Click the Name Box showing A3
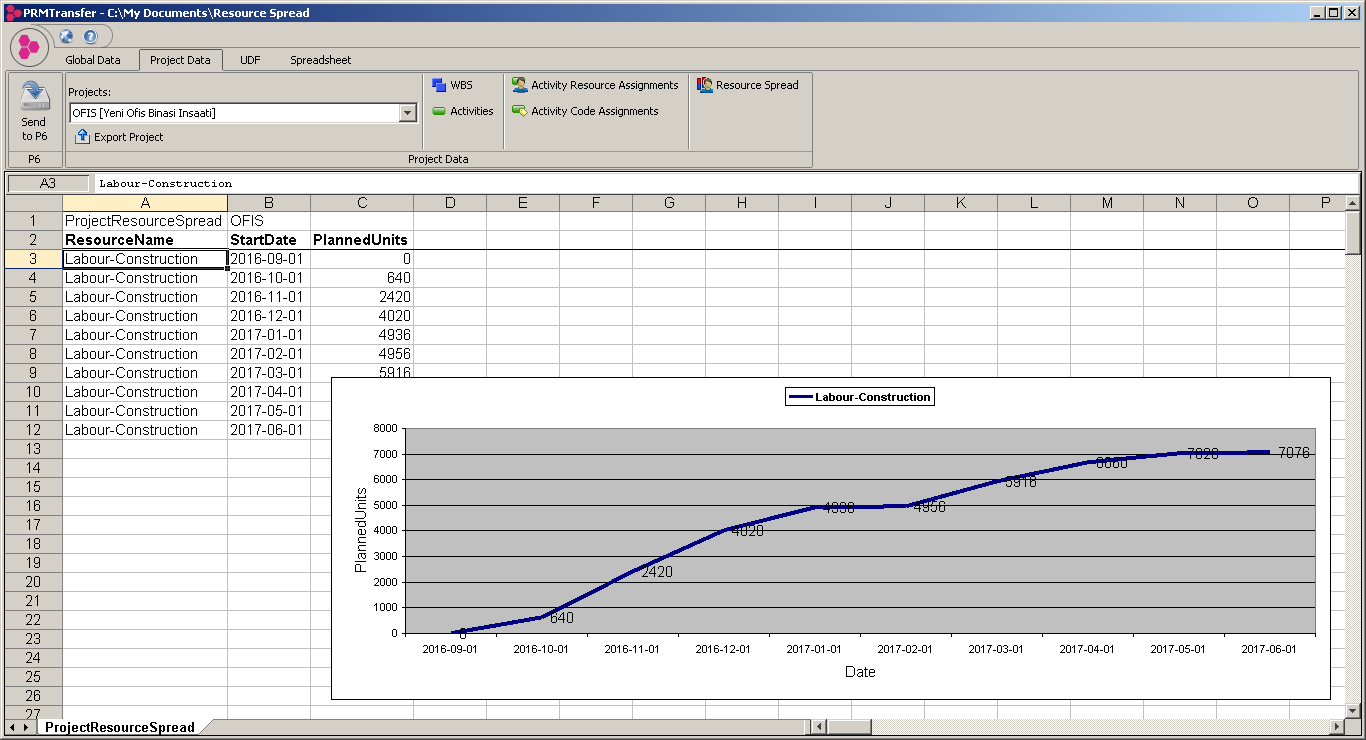The image size is (1366, 740). click(x=48, y=183)
